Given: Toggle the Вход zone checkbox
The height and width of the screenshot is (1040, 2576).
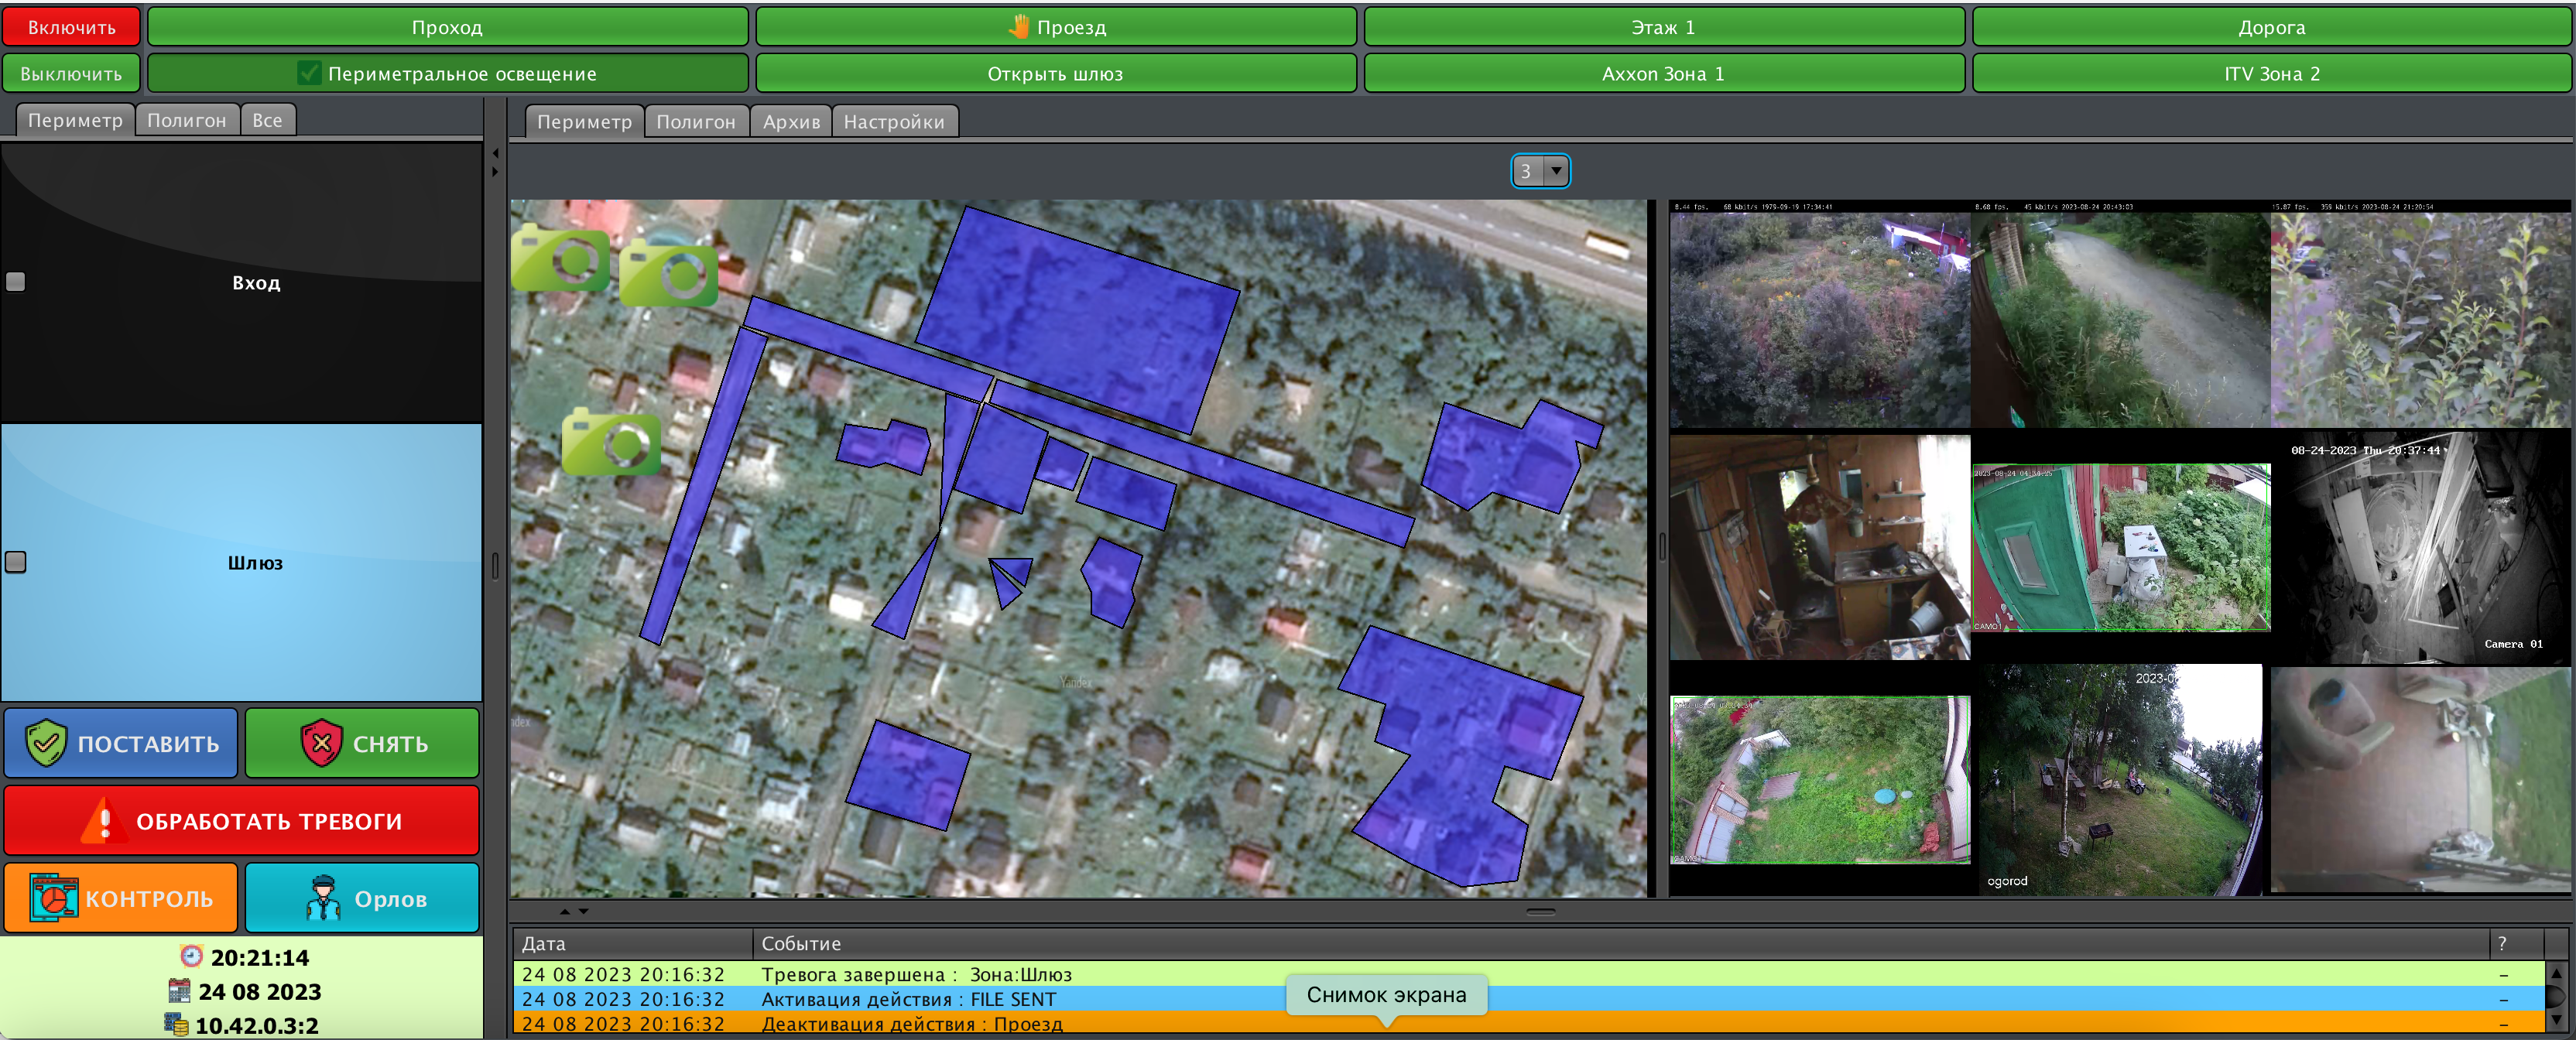Looking at the screenshot, I should tap(16, 282).
